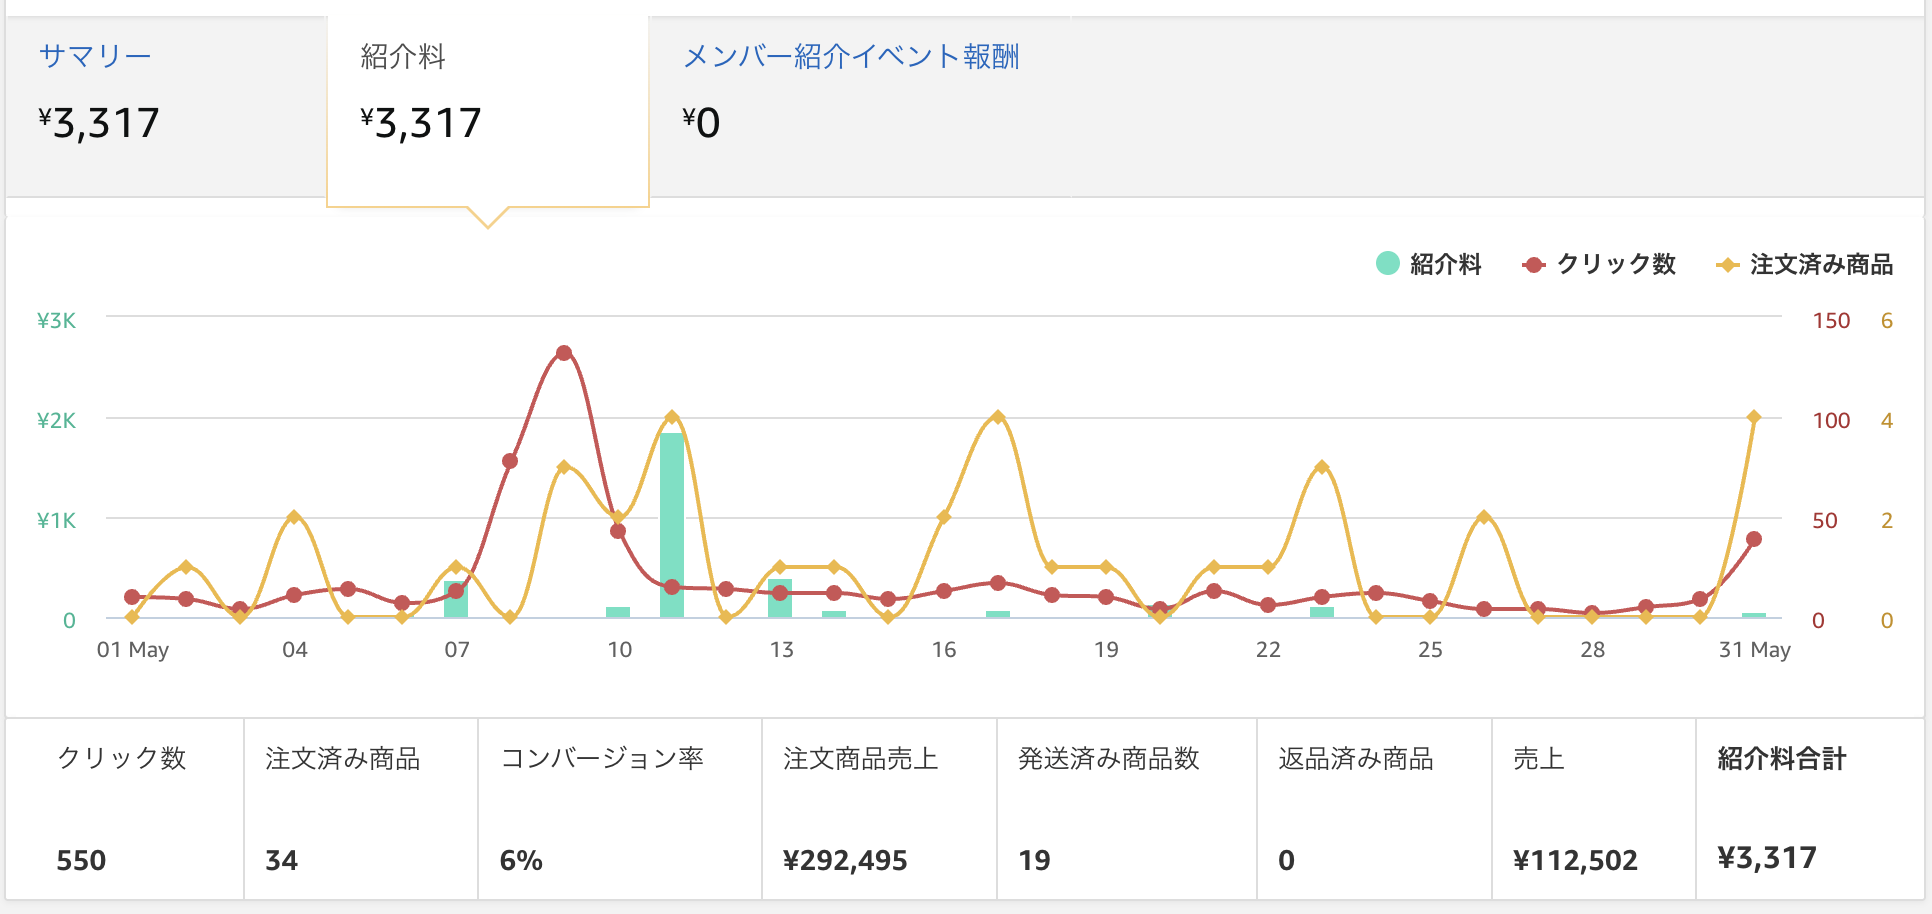Open the メンバー紹介イベント報酬 tab
Screen dimensions: 1932x914
click(x=851, y=56)
